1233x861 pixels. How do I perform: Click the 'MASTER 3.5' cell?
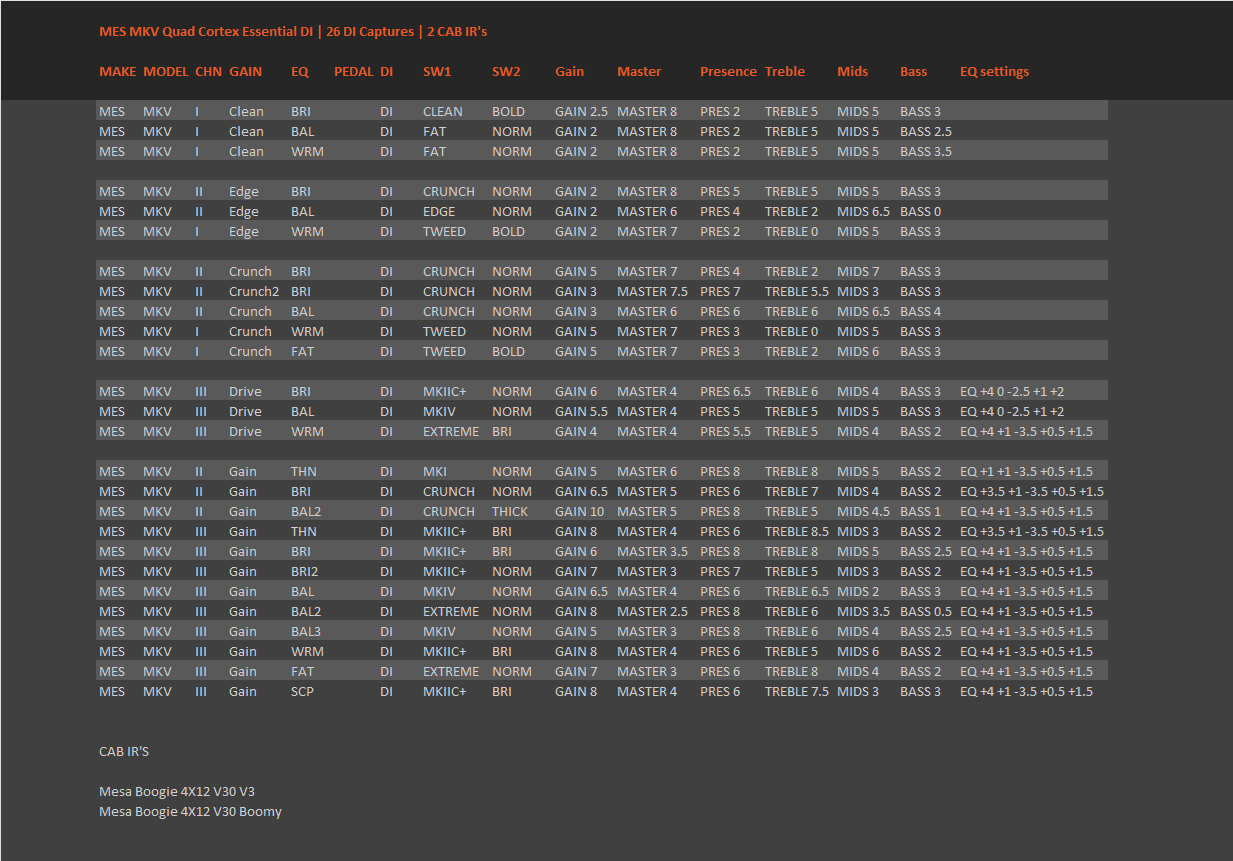coord(652,552)
